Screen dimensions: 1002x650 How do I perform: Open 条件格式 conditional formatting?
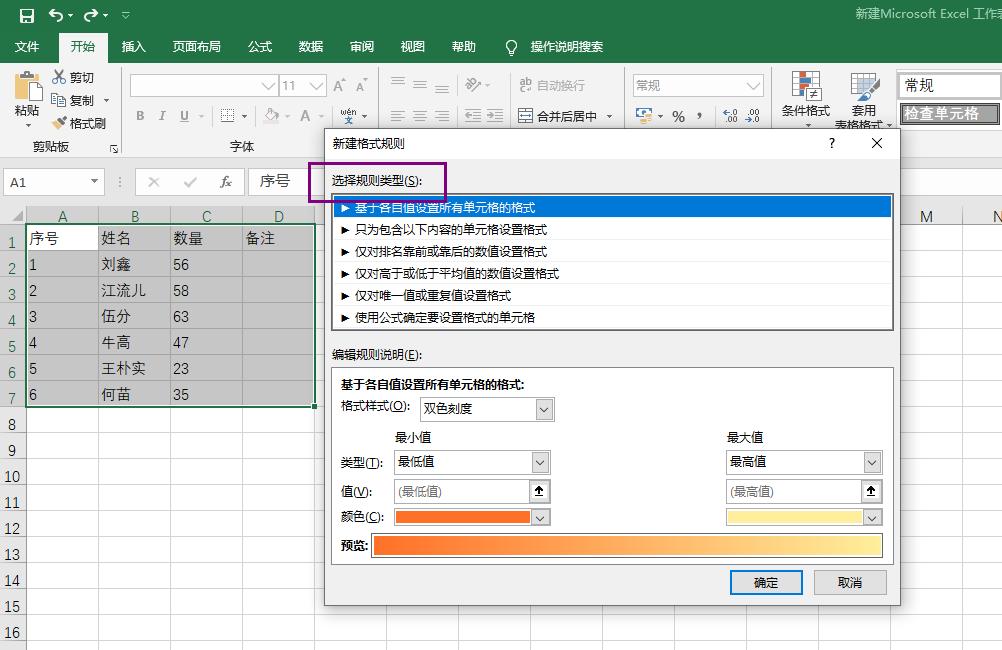[x=806, y=97]
